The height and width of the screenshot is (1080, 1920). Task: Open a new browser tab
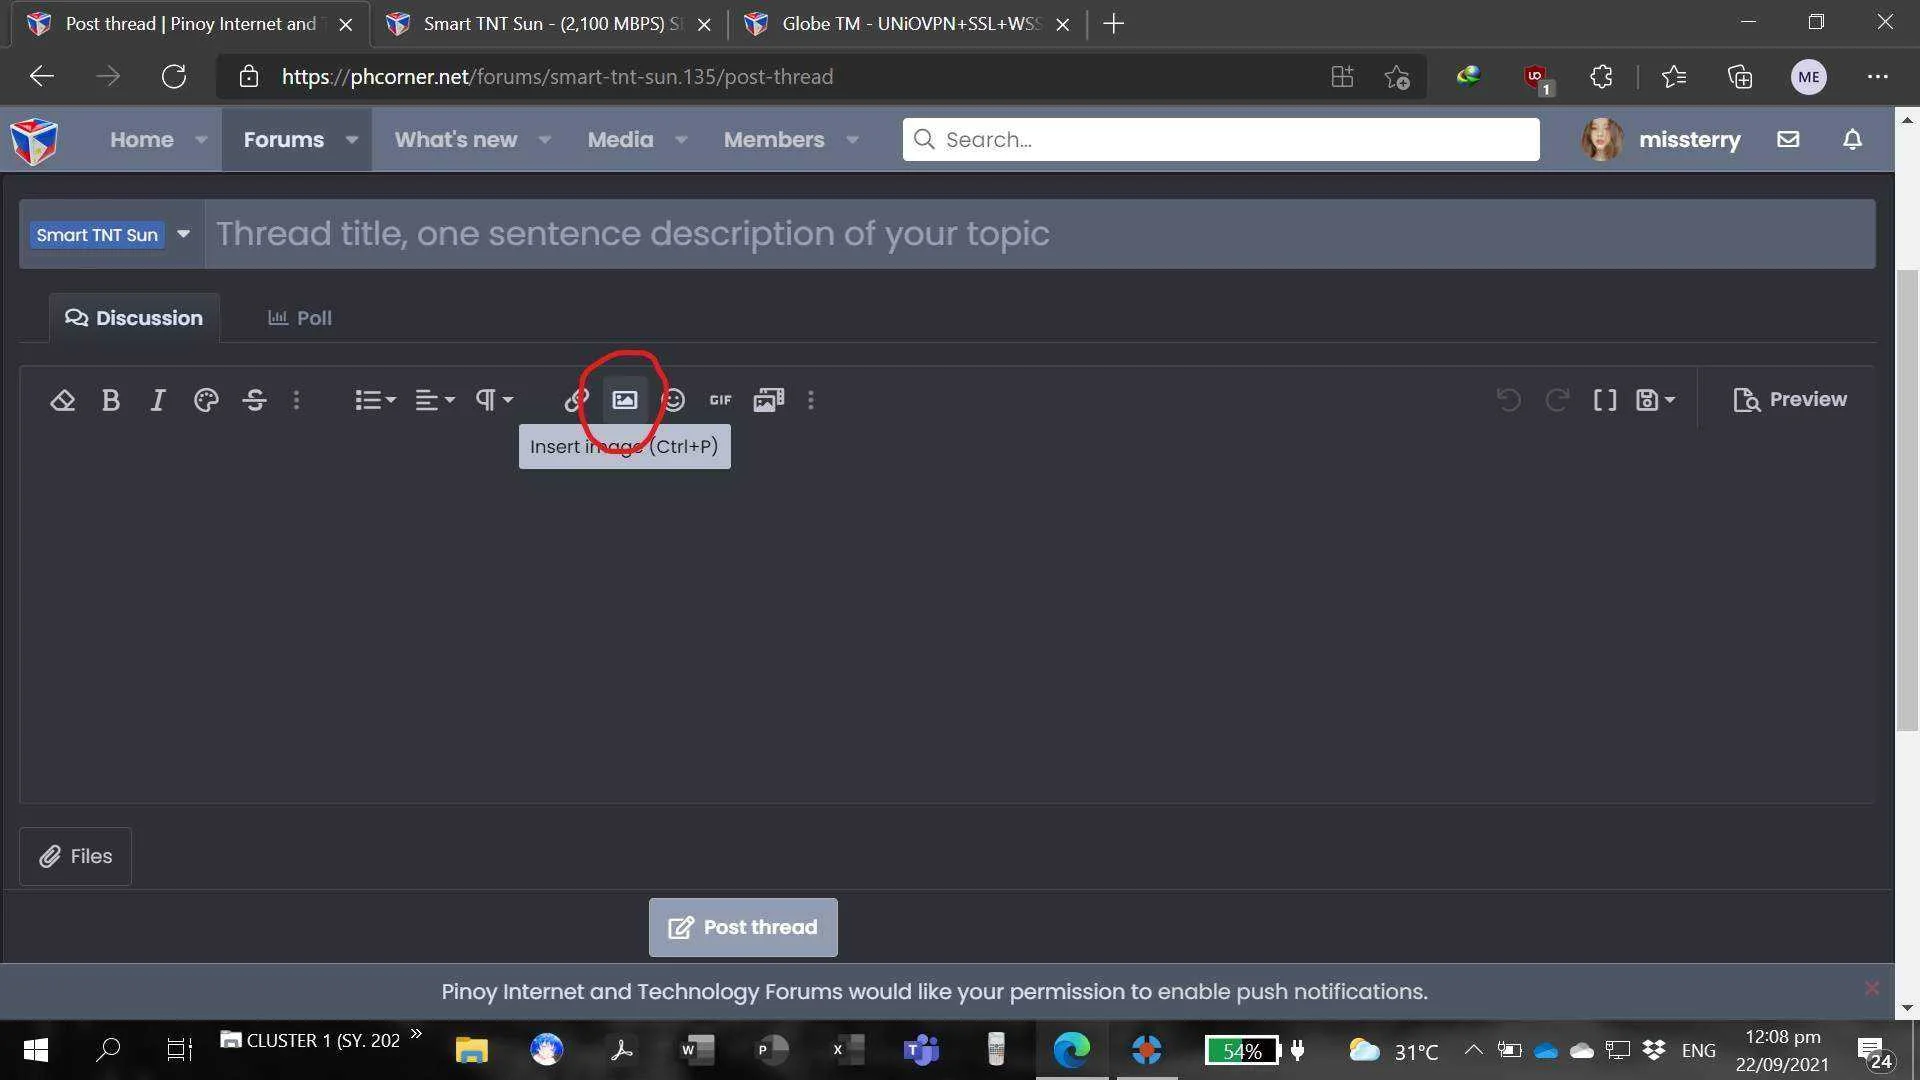(x=1113, y=24)
